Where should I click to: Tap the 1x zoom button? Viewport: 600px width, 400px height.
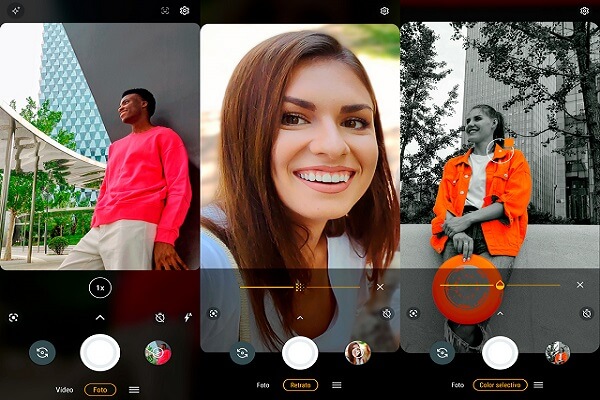tap(100, 287)
